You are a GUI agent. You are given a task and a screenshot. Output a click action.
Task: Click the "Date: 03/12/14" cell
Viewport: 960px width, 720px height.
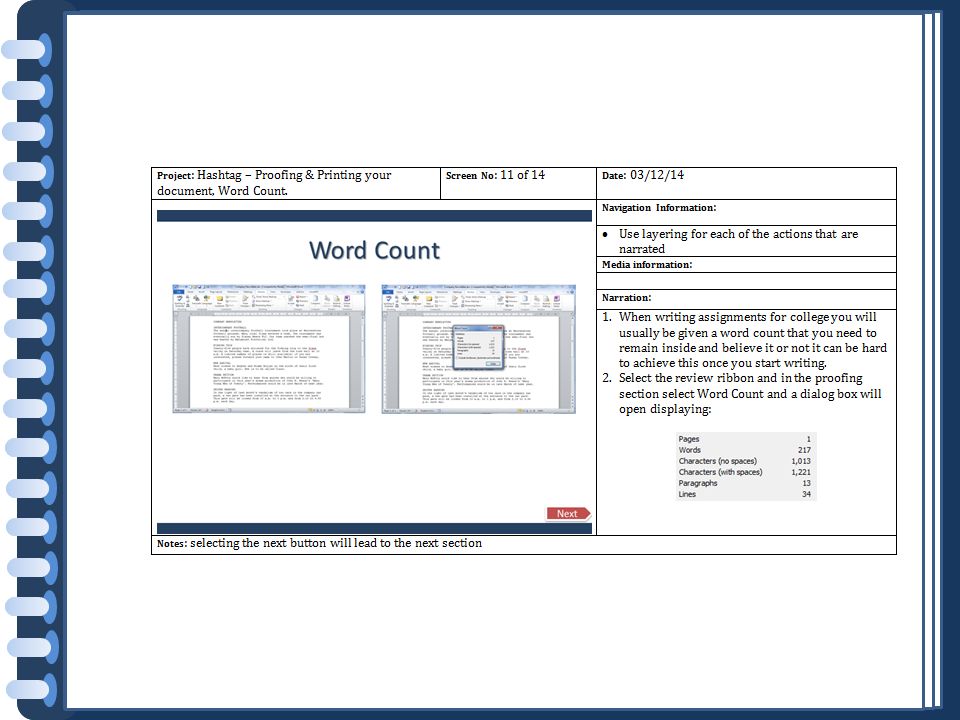pos(746,183)
